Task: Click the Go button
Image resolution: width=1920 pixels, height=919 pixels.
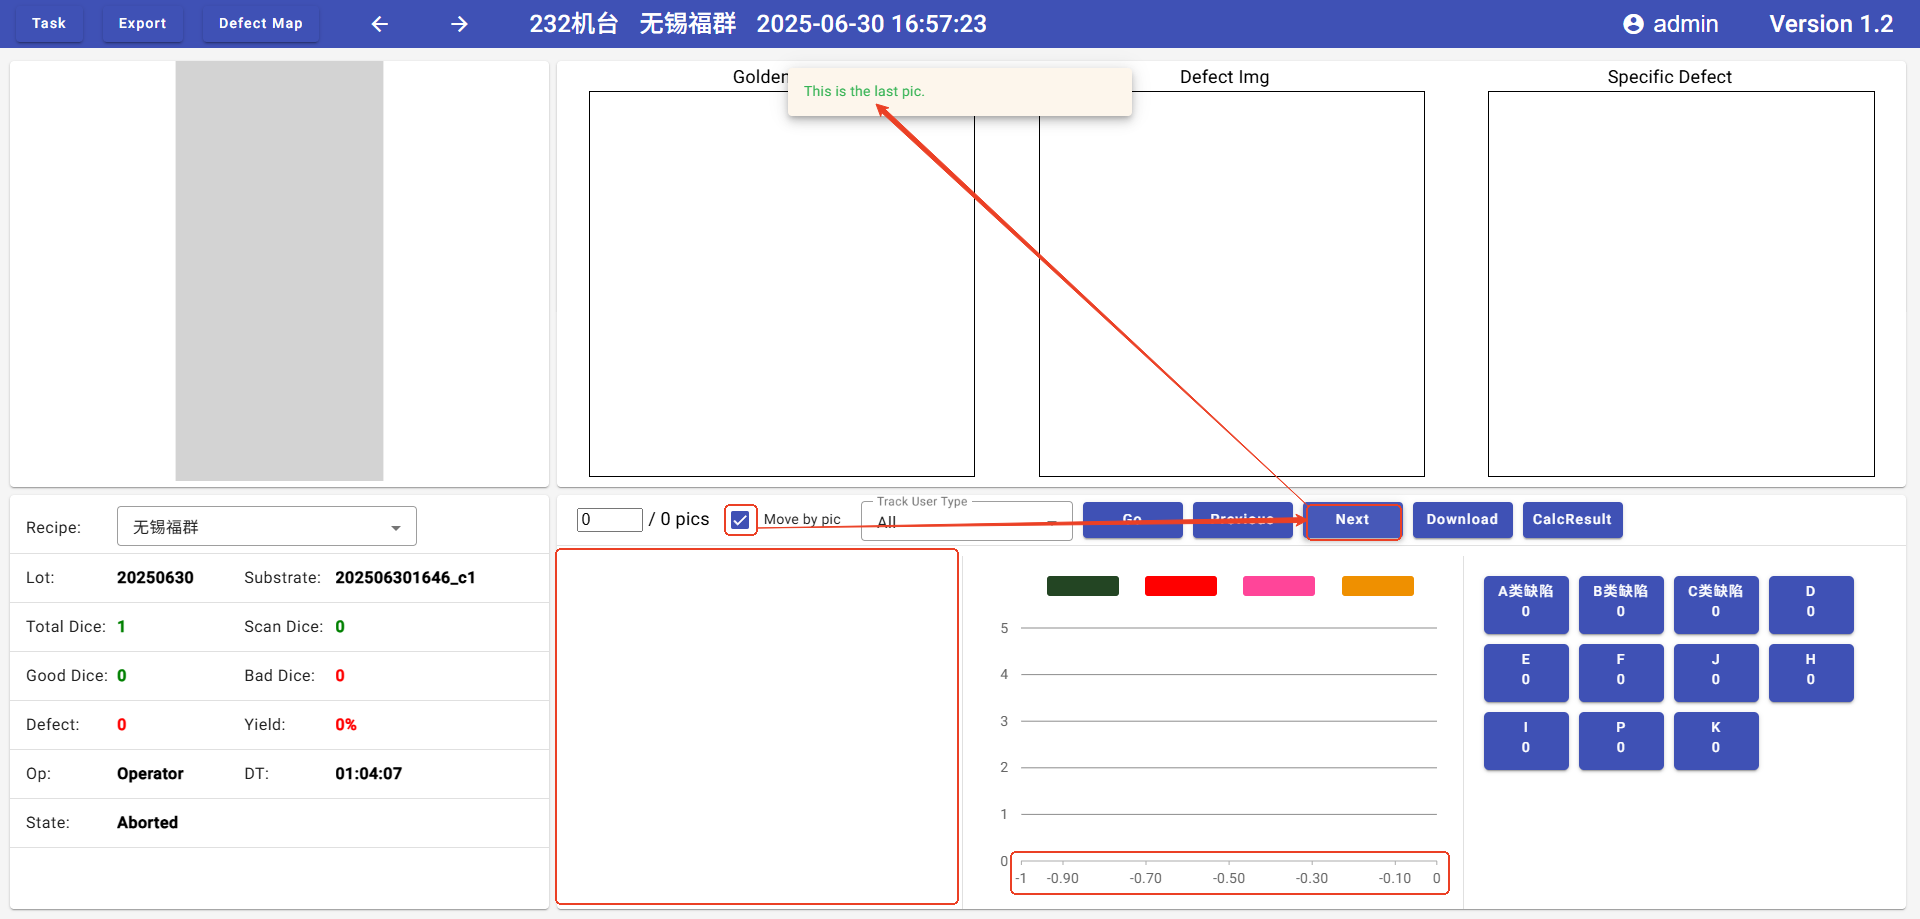Action: click(x=1132, y=520)
